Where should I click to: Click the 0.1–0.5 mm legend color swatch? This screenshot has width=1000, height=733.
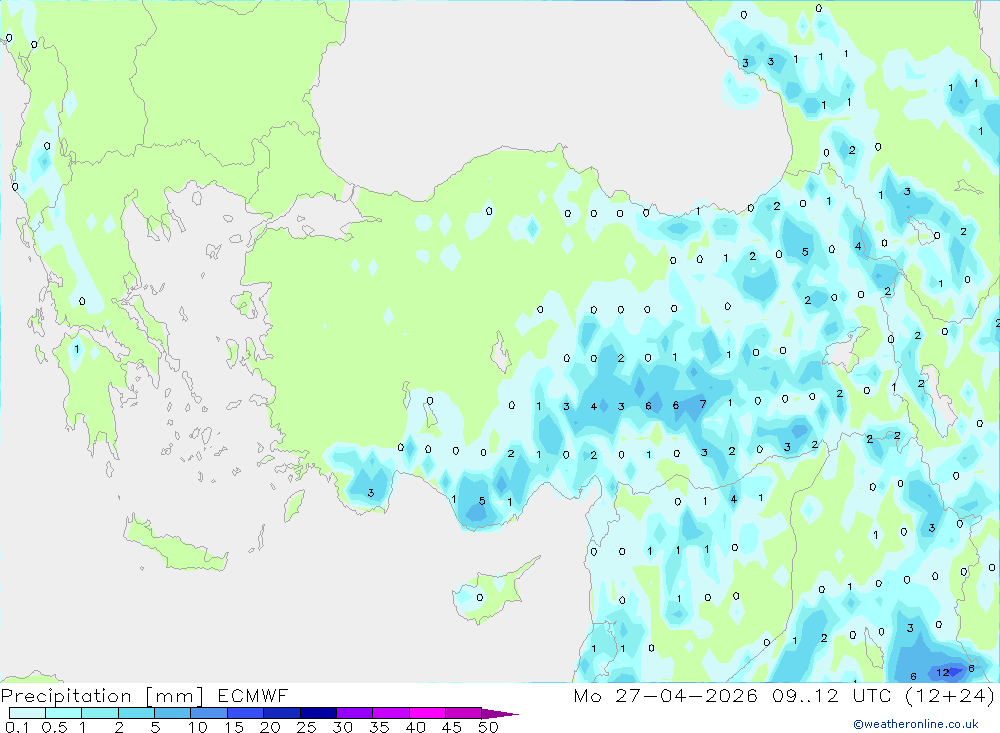[x=27, y=713]
